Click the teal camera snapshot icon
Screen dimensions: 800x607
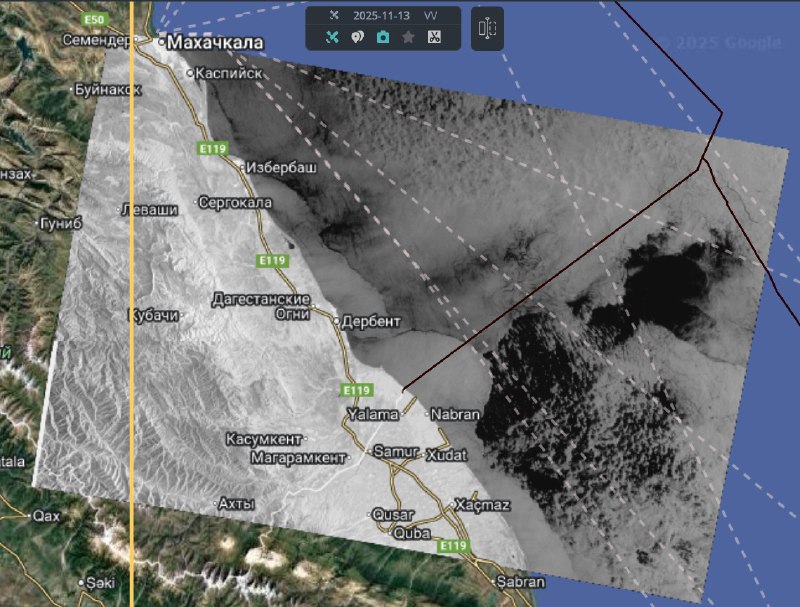click(x=382, y=37)
